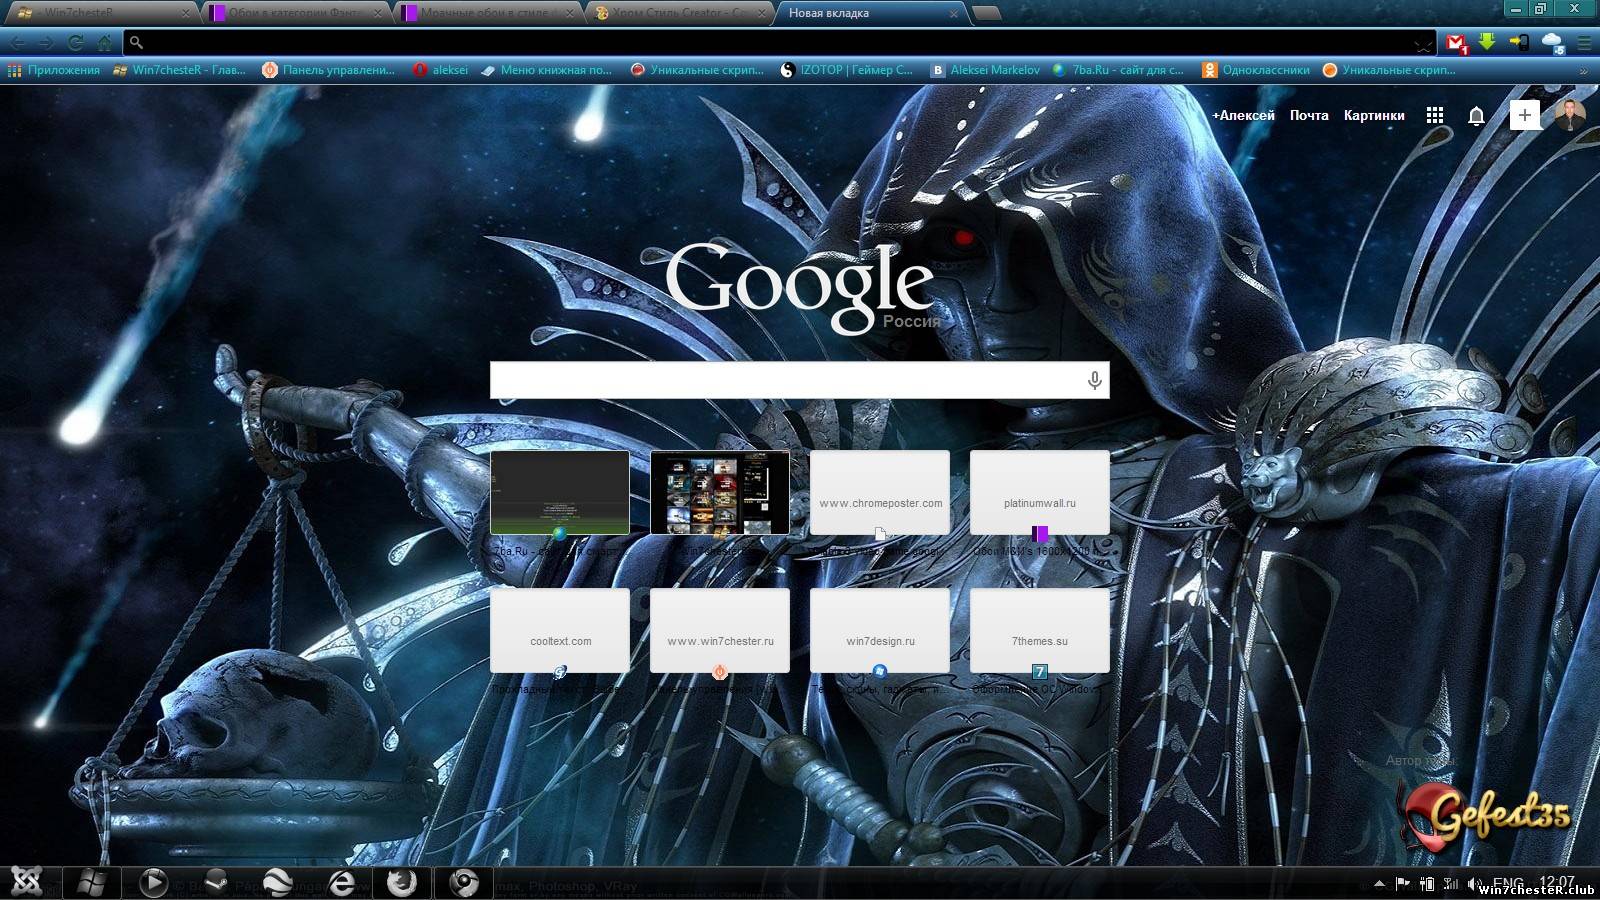
Task: Open Google Earth from the taskbar
Action: coord(278,883)
